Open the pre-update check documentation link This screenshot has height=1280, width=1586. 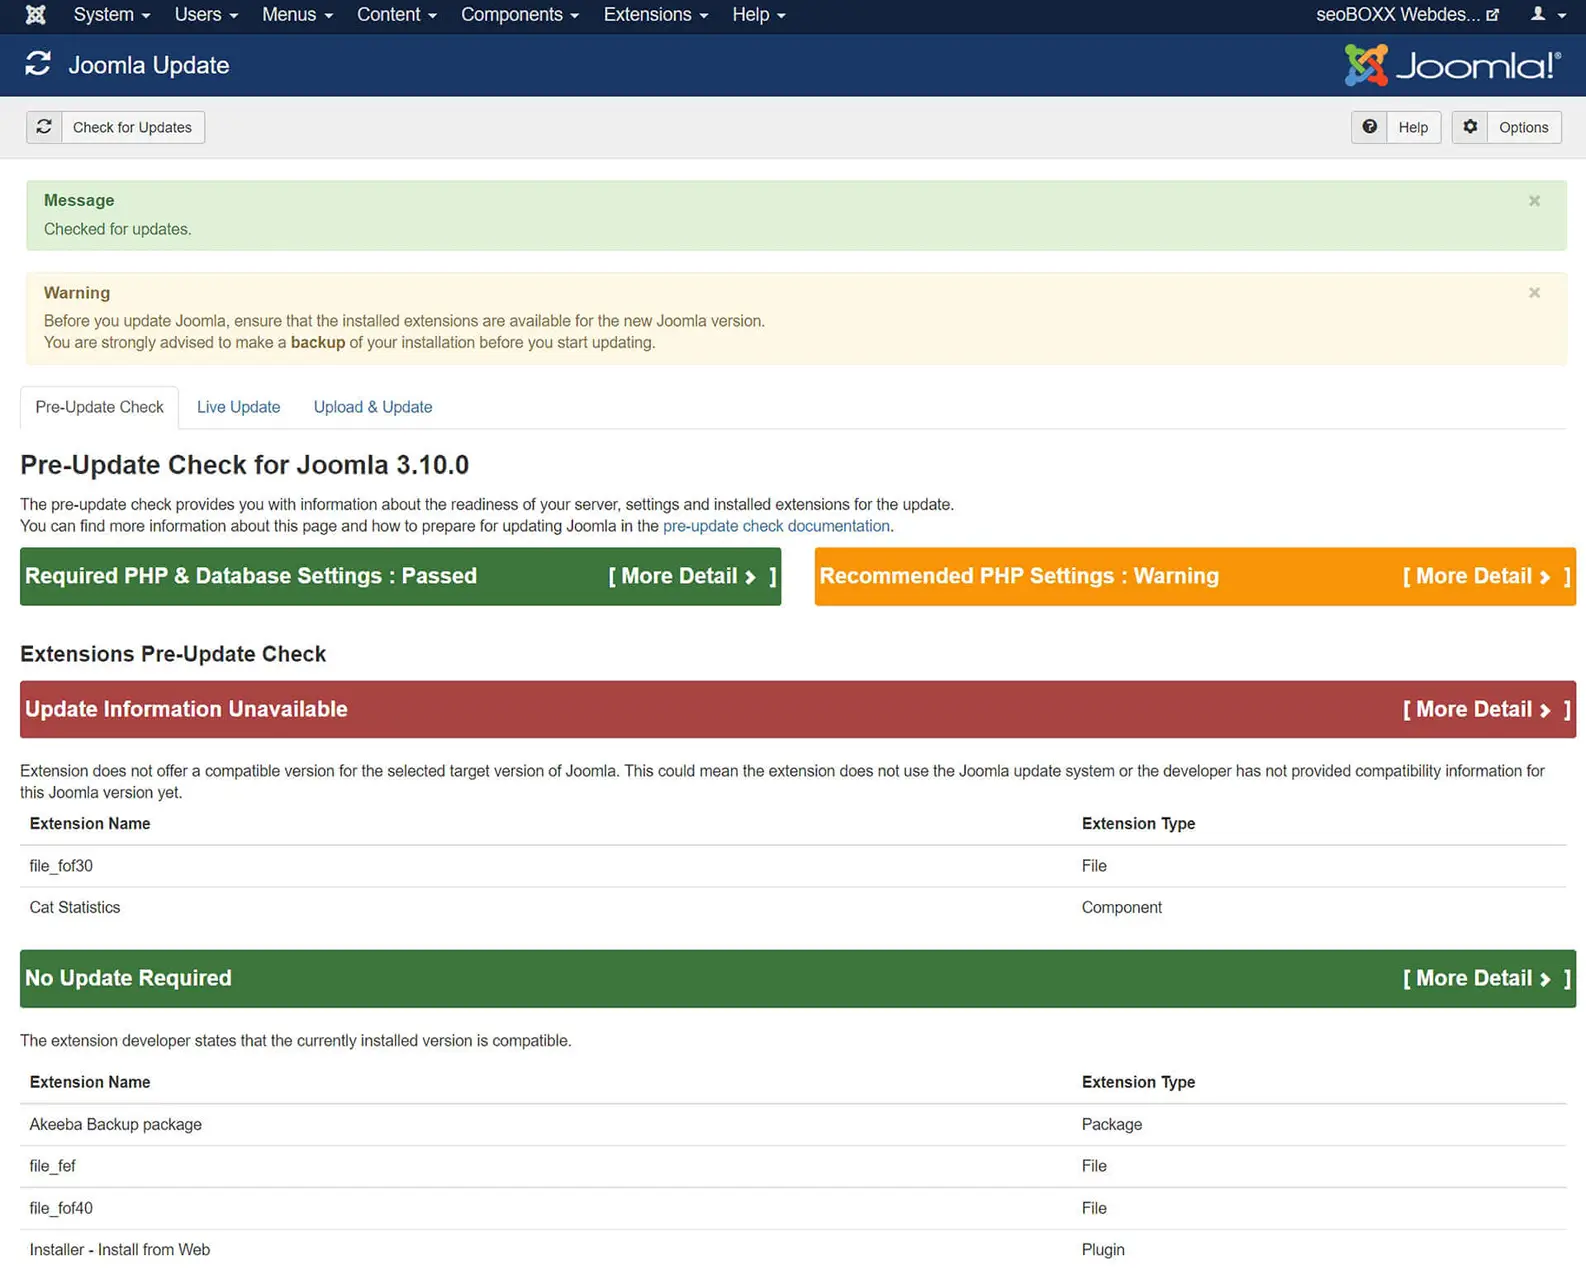coord(776,526)
